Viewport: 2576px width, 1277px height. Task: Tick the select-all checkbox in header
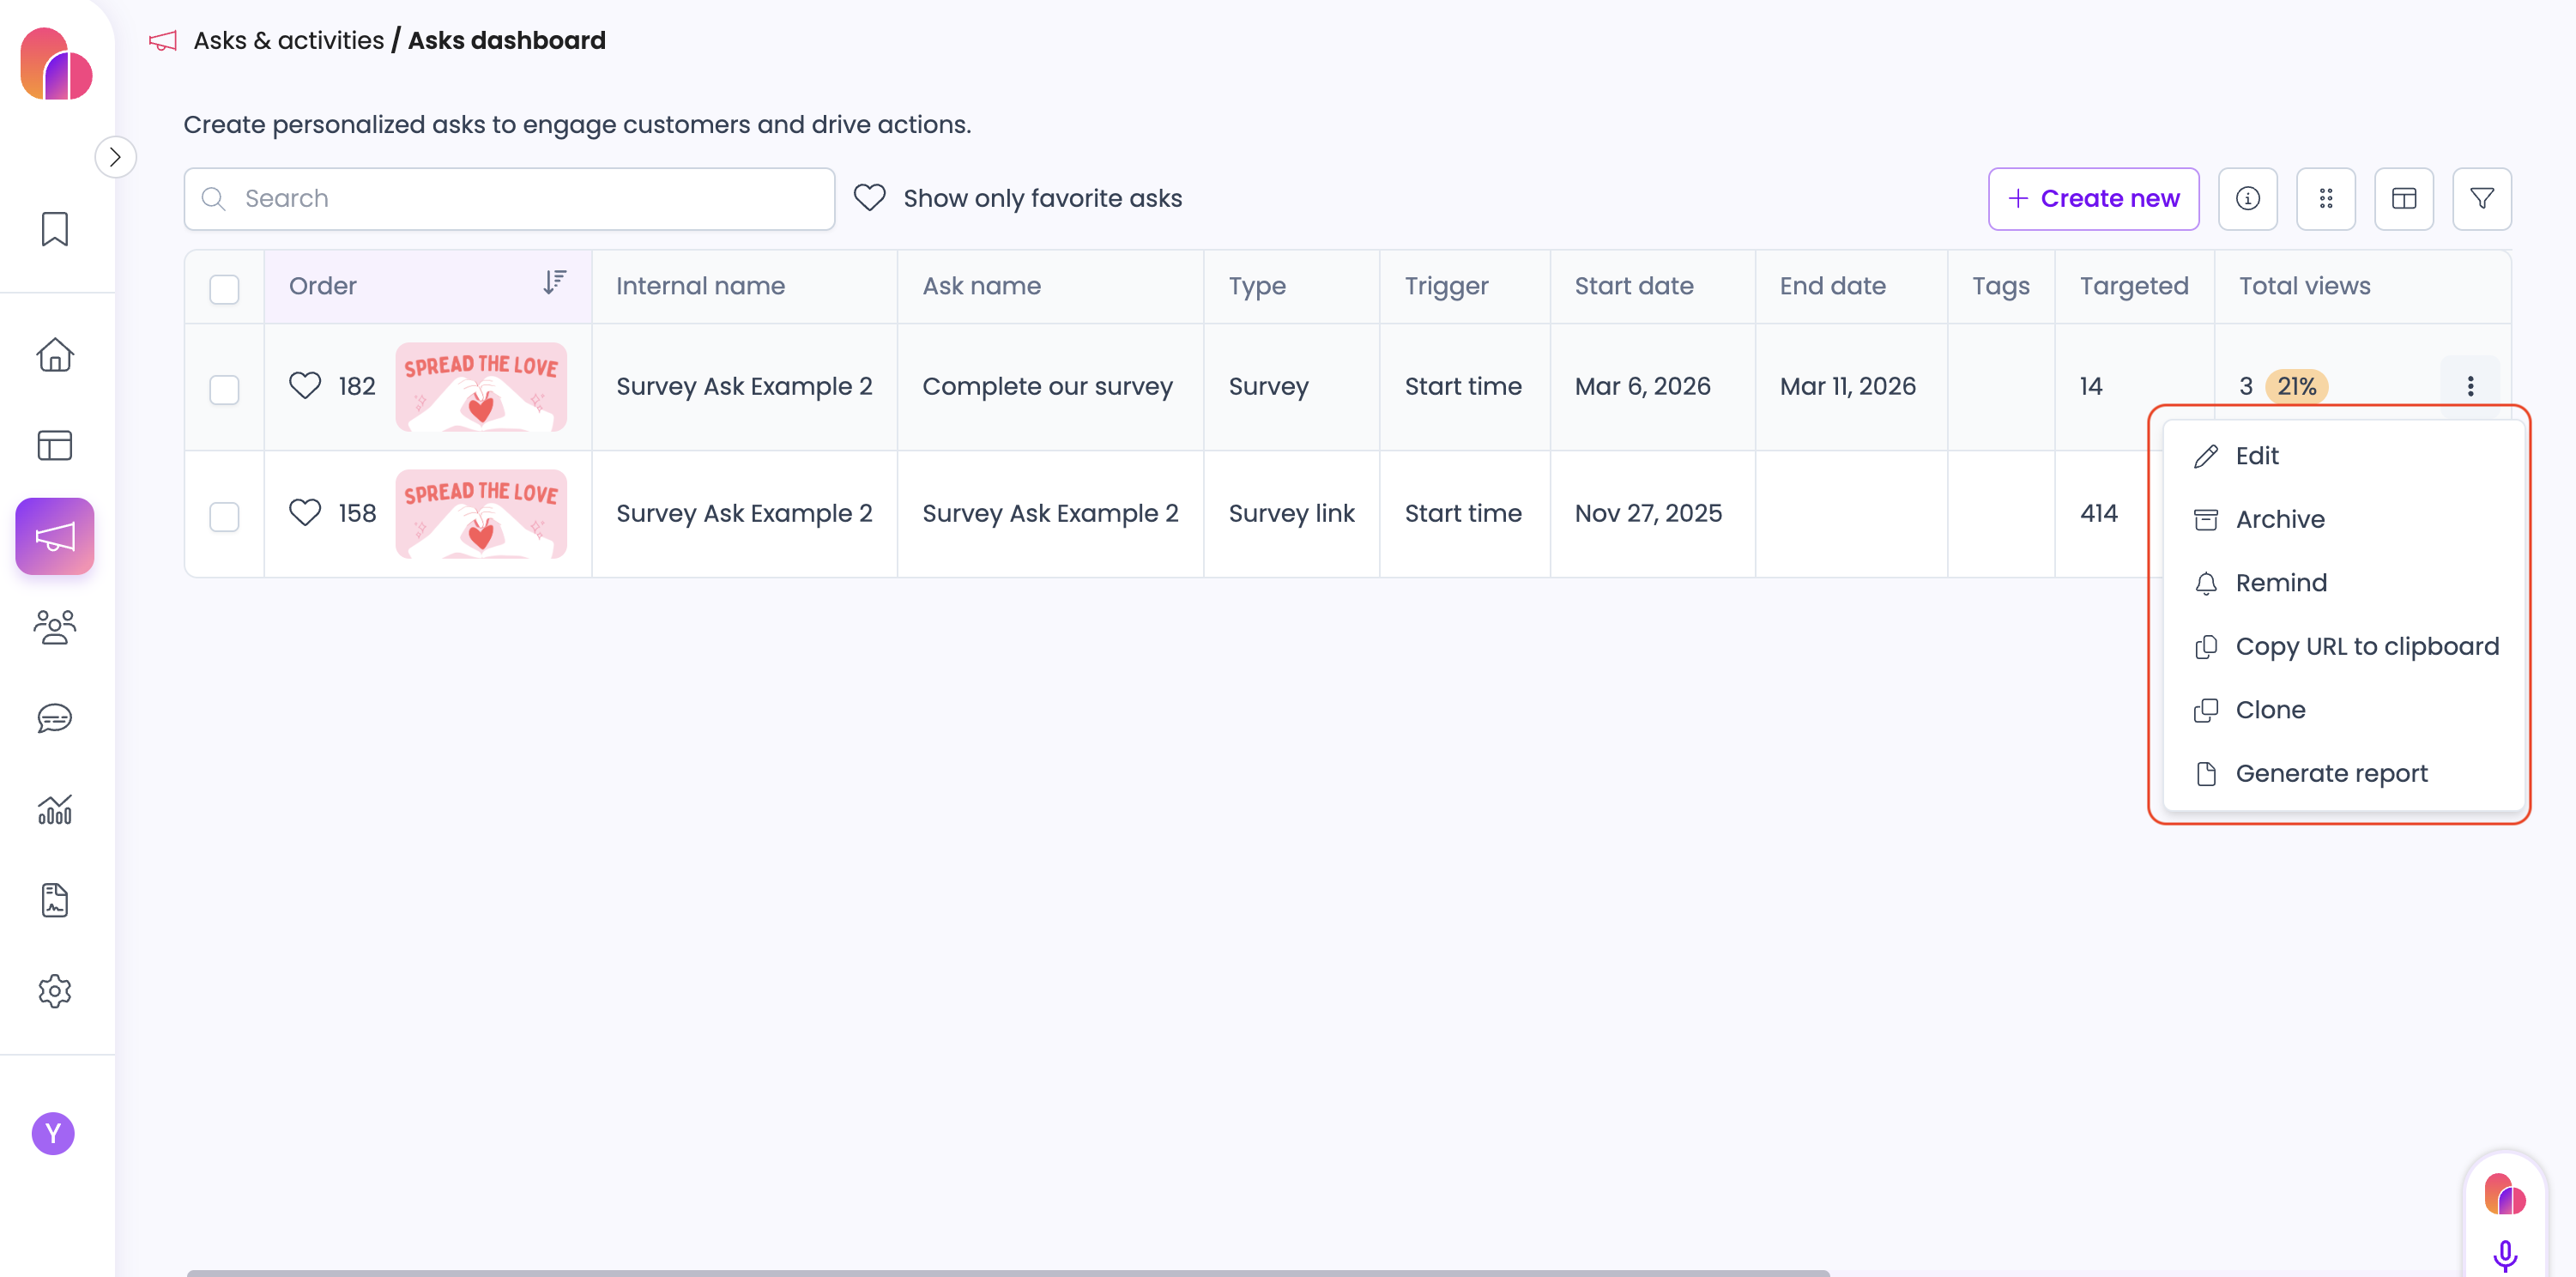(224, 288)
